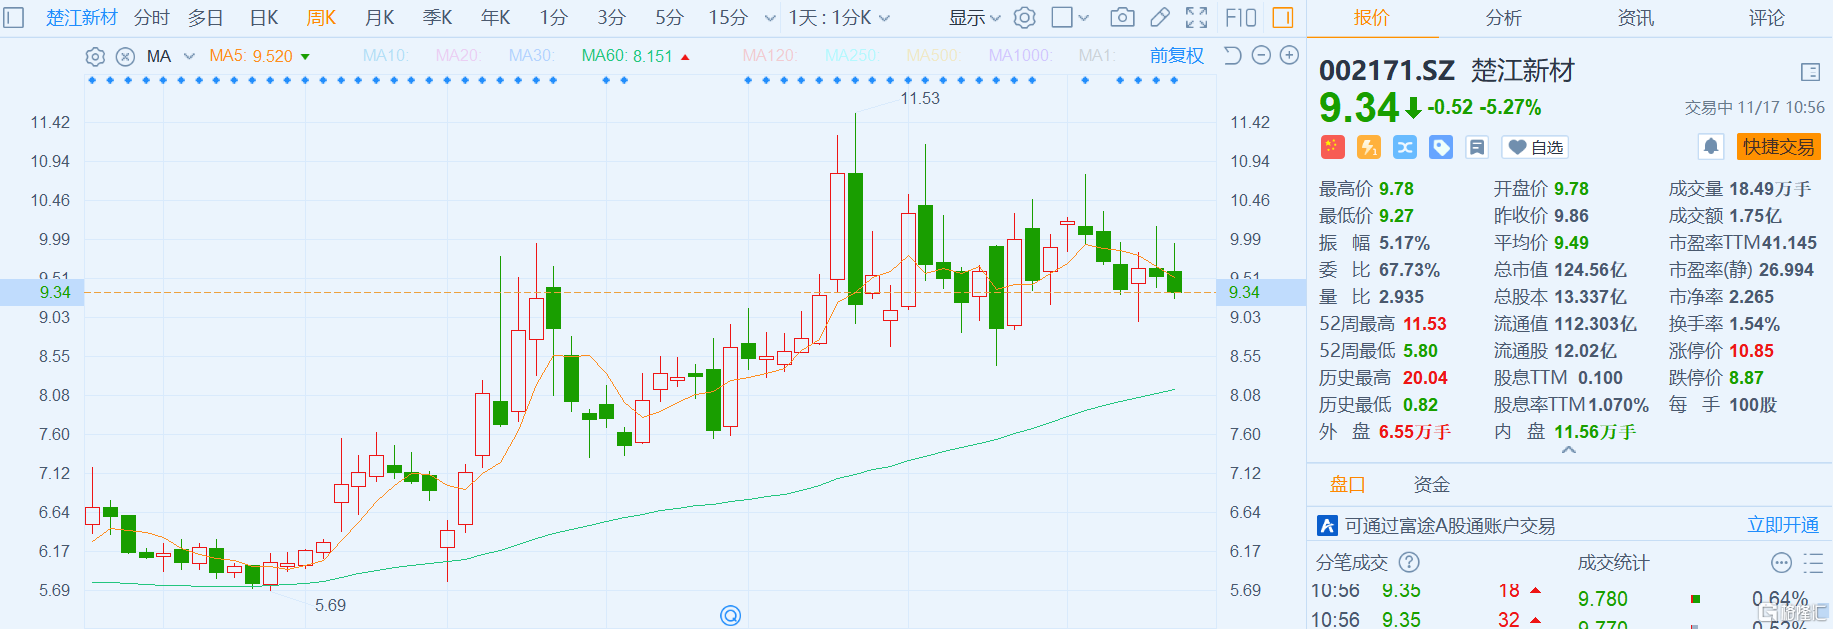Open MA indicator settings gear

95,56
